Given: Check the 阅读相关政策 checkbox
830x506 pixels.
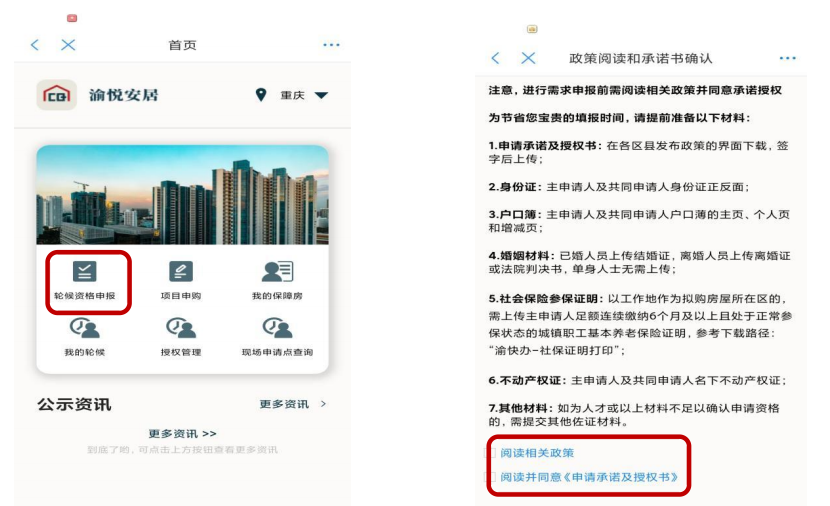Looking at the screenshot, I should click(x=491, y=453).
